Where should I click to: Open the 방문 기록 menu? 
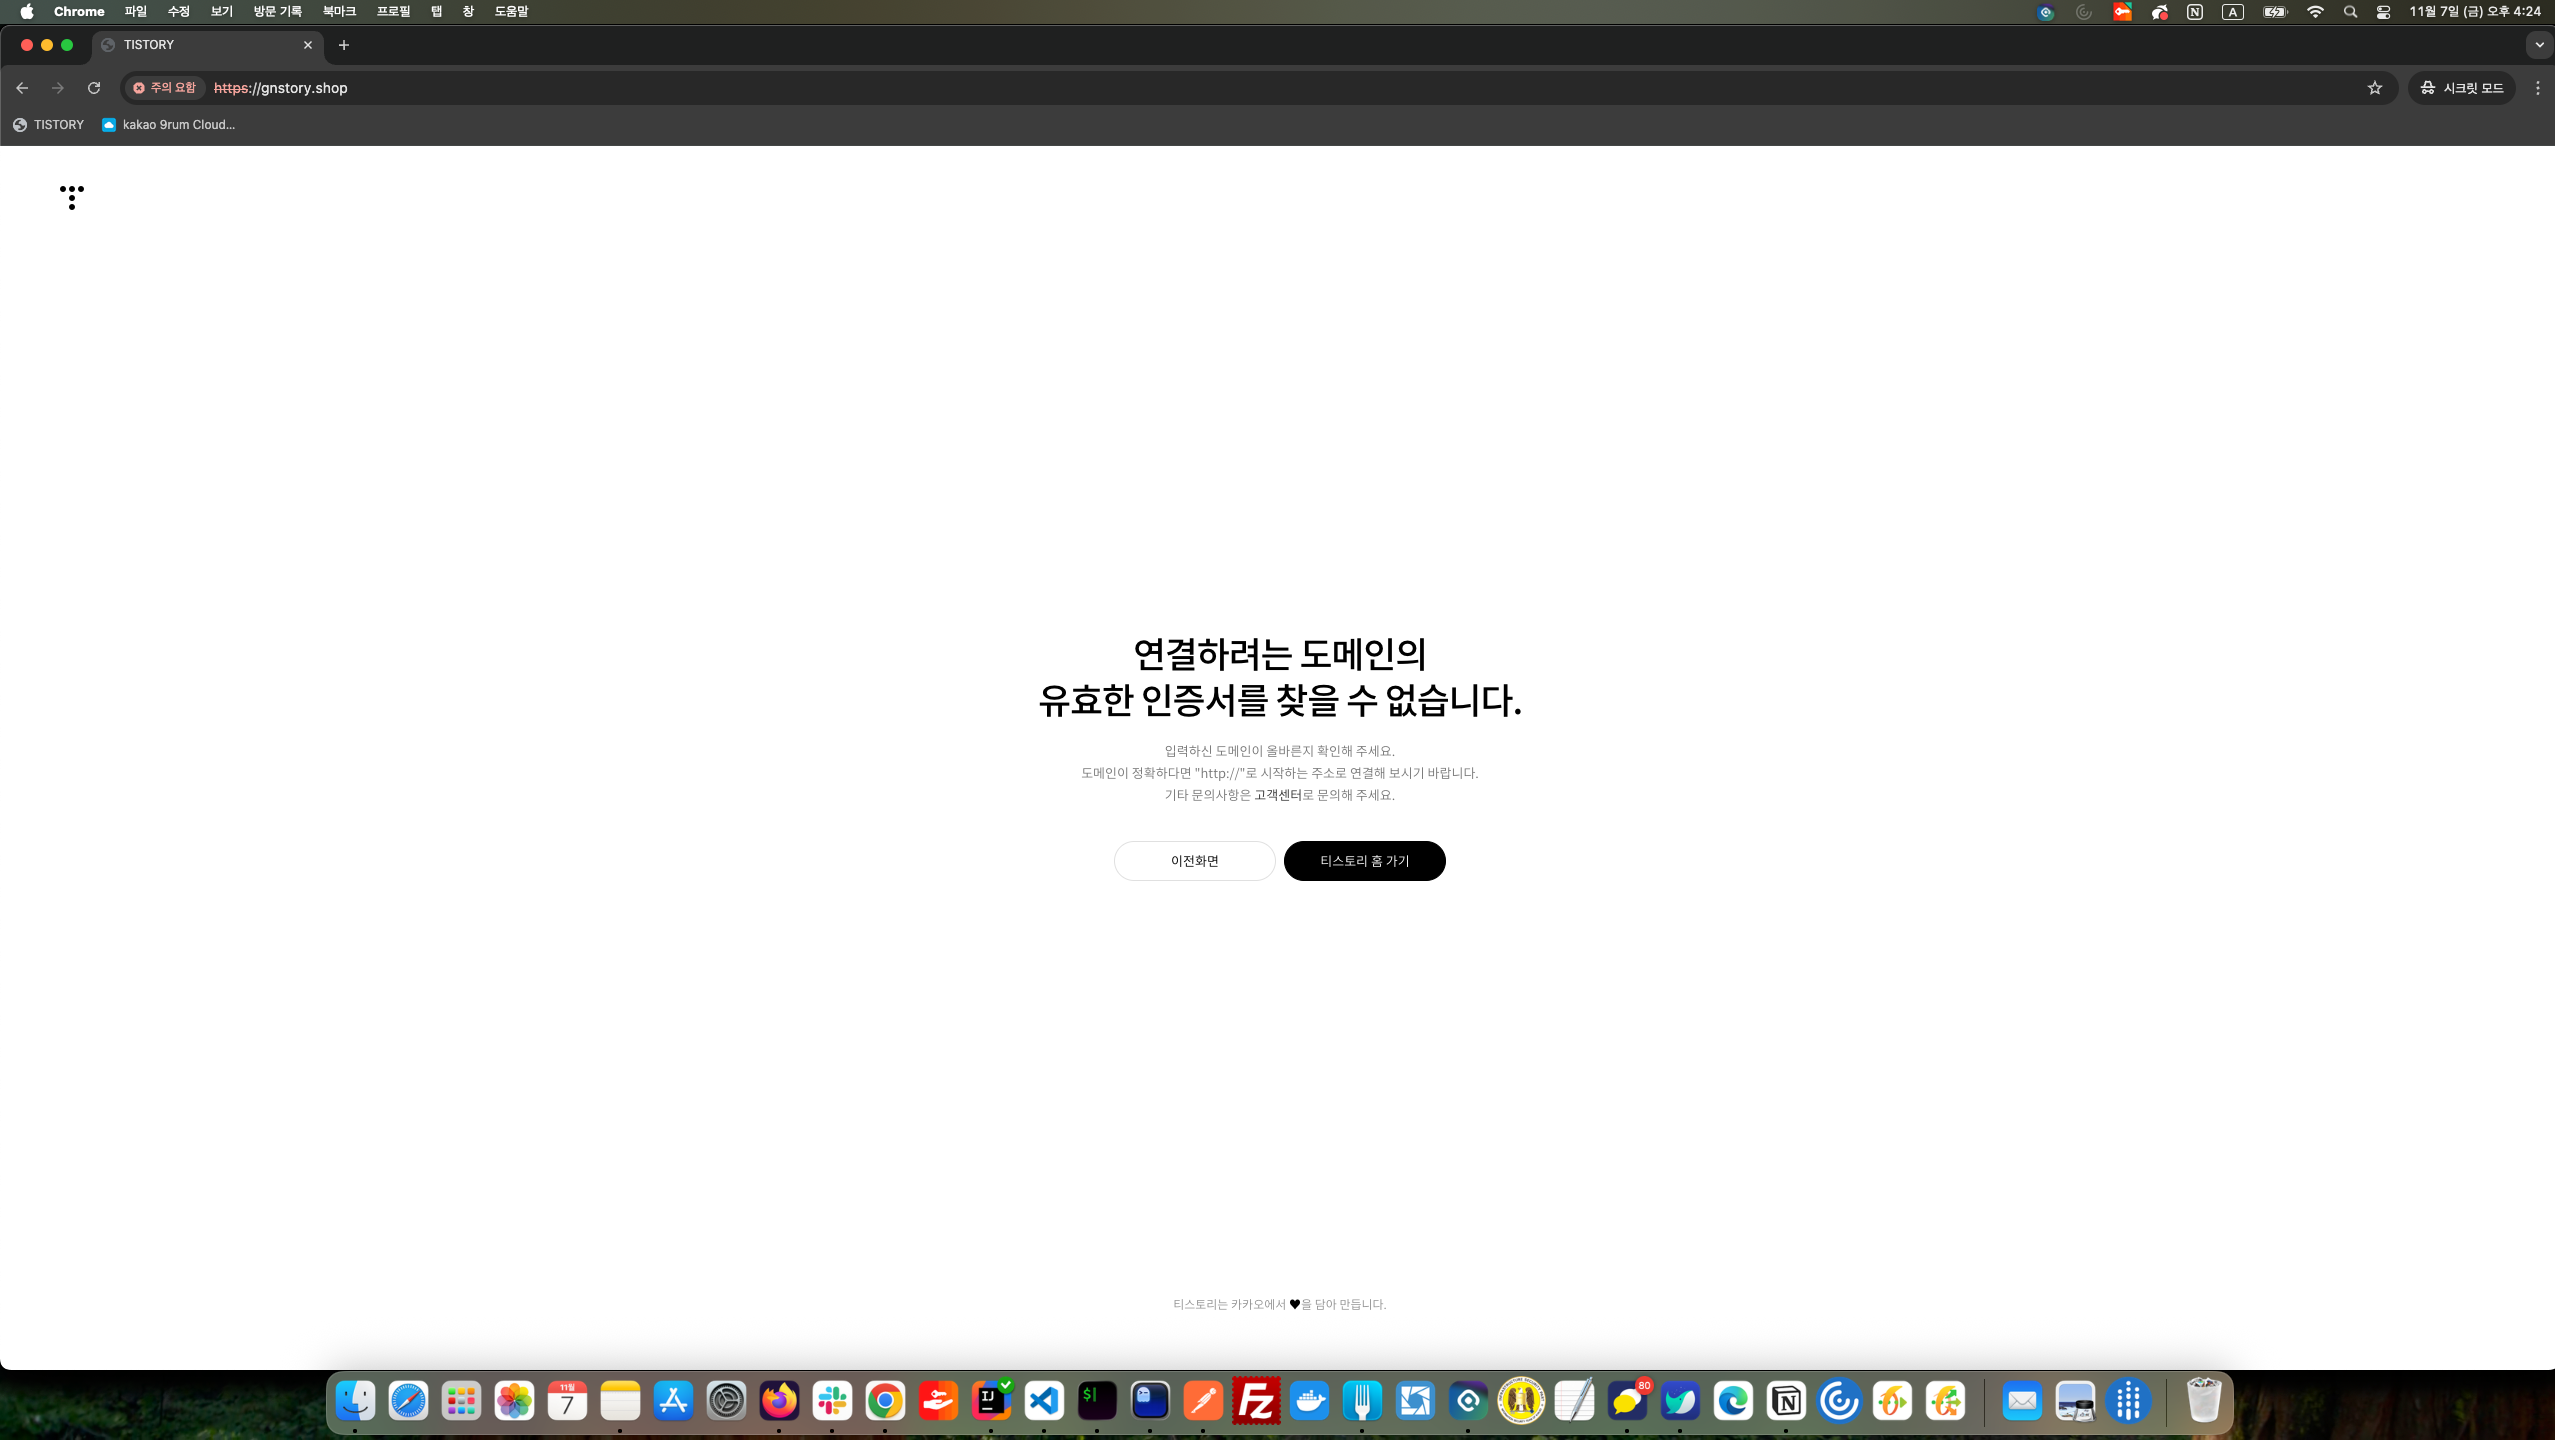click(277, 12)
